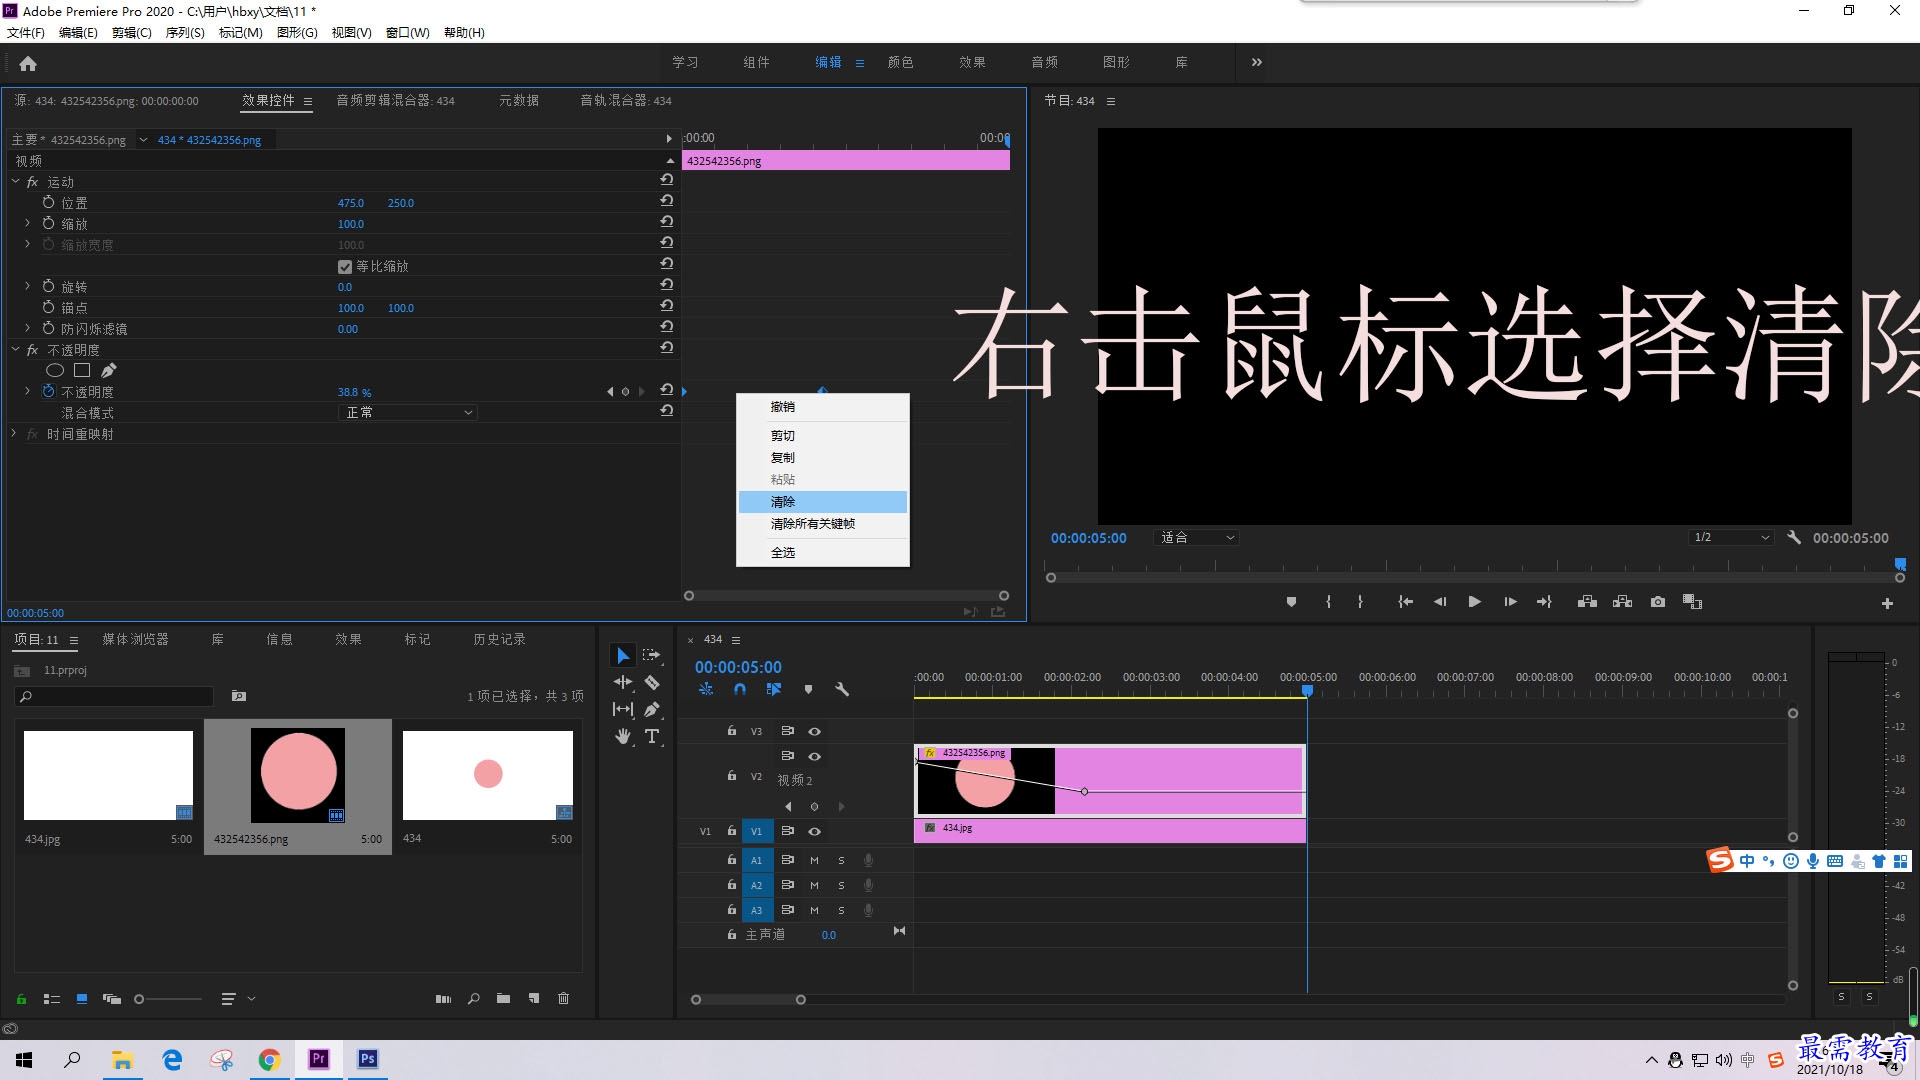Toggle snap in timeline magnet icon
This screenshot has height=1080, width=1920.
point(740,689)
